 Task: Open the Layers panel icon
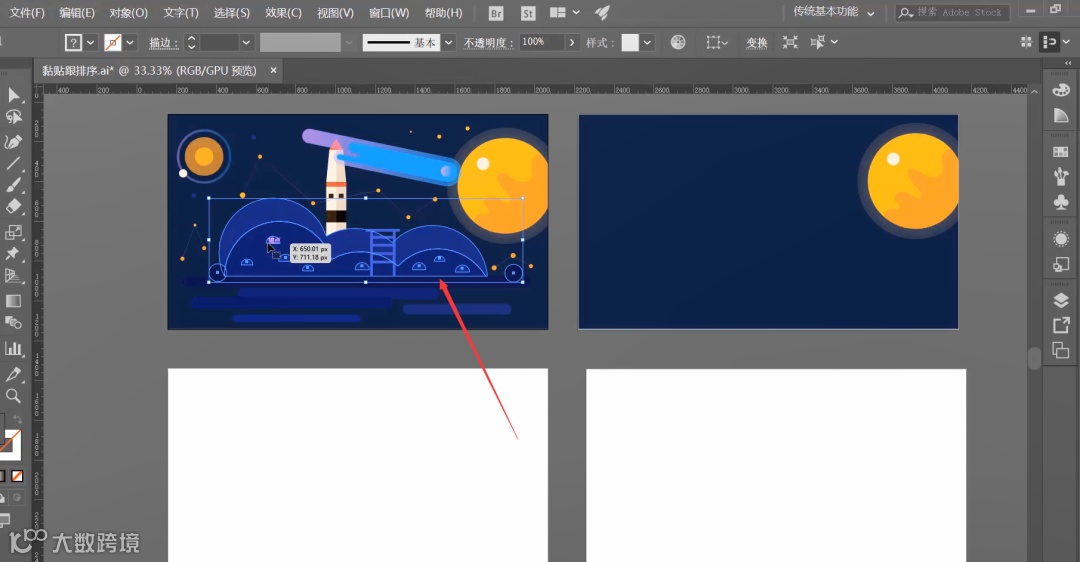coord(1061,301)
